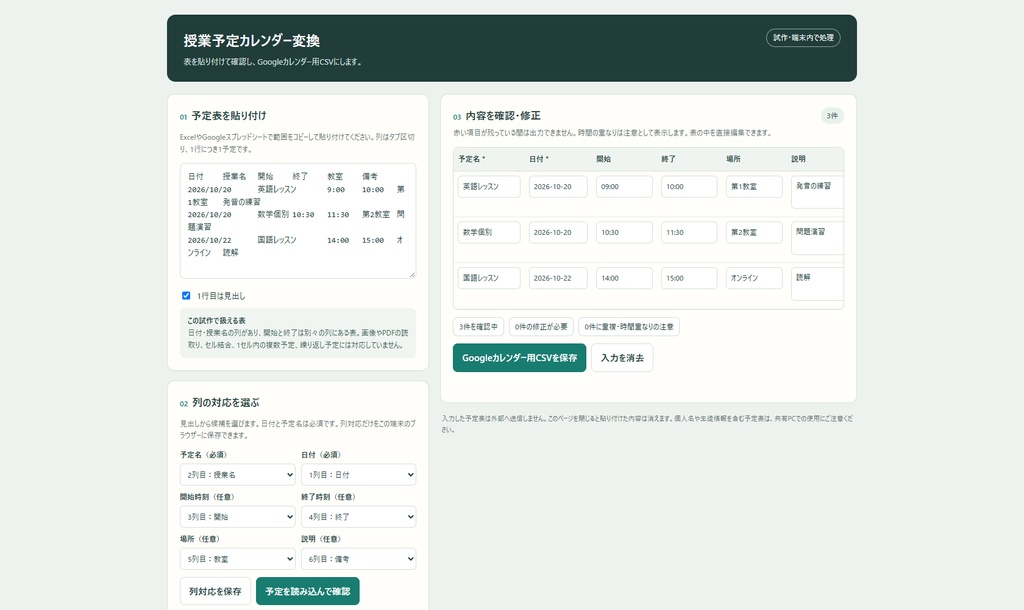Edit 英語レッスン row date 2026-10-20
The width and height of the screenshot is (1024, 610).
tap(558, 187)
